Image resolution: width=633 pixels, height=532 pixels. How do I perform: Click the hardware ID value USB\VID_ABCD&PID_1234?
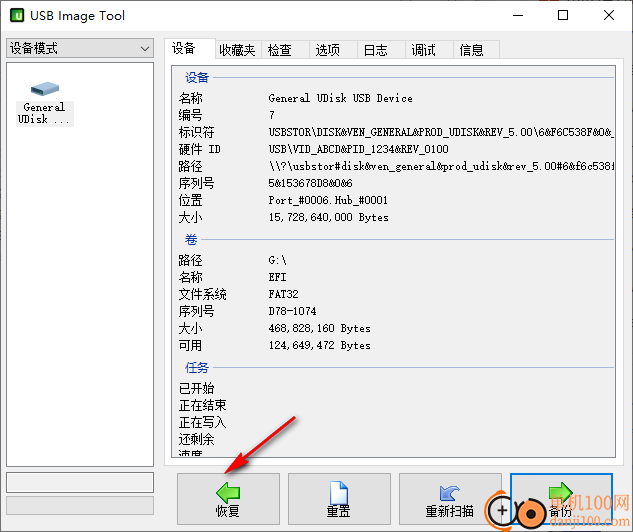[358, 149]
